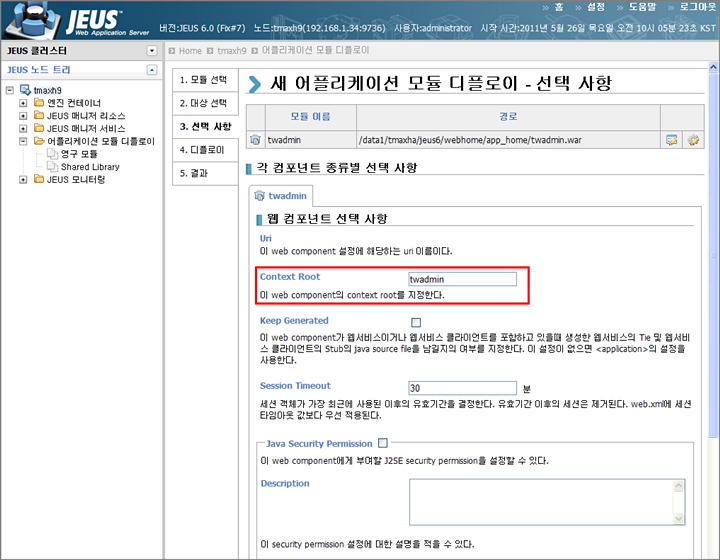The width and height of the screenshot is (720, 560).
Task: Click the Context Root input field
Action: (x=462, y=279)
